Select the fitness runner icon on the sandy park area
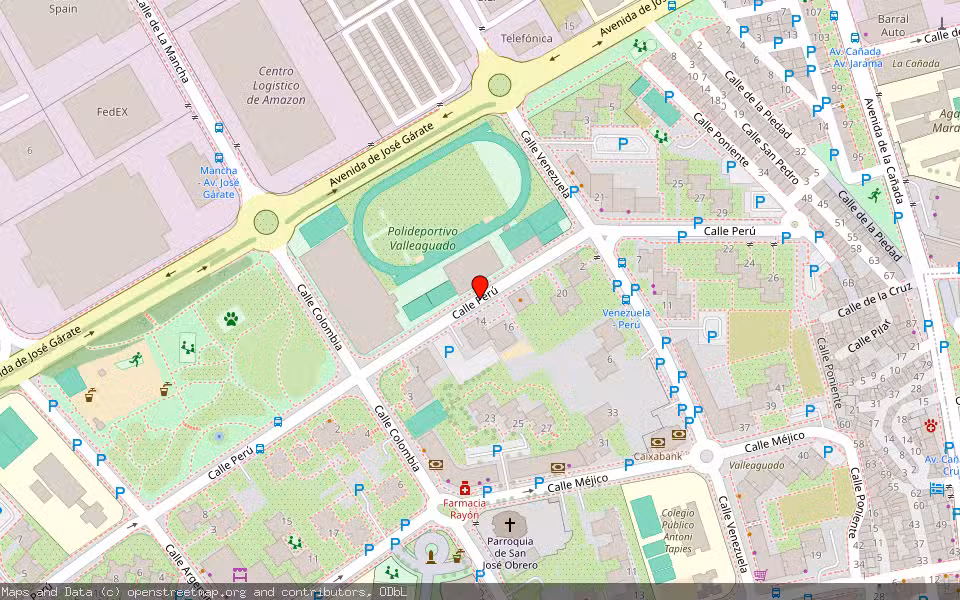The height and width of the screenshot is (600, 960). click(x=135, y=359)
